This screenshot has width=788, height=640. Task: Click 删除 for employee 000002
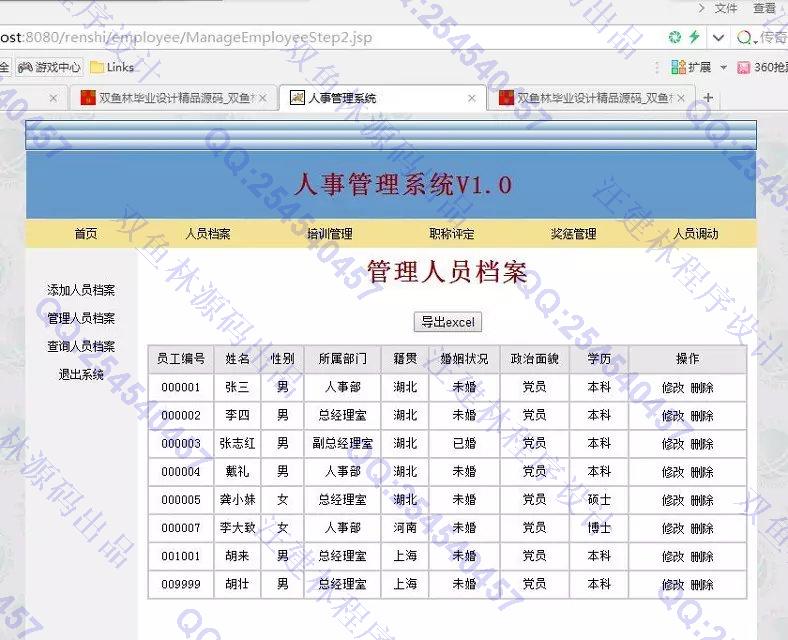pyautogui.click(x=702, y=415)
